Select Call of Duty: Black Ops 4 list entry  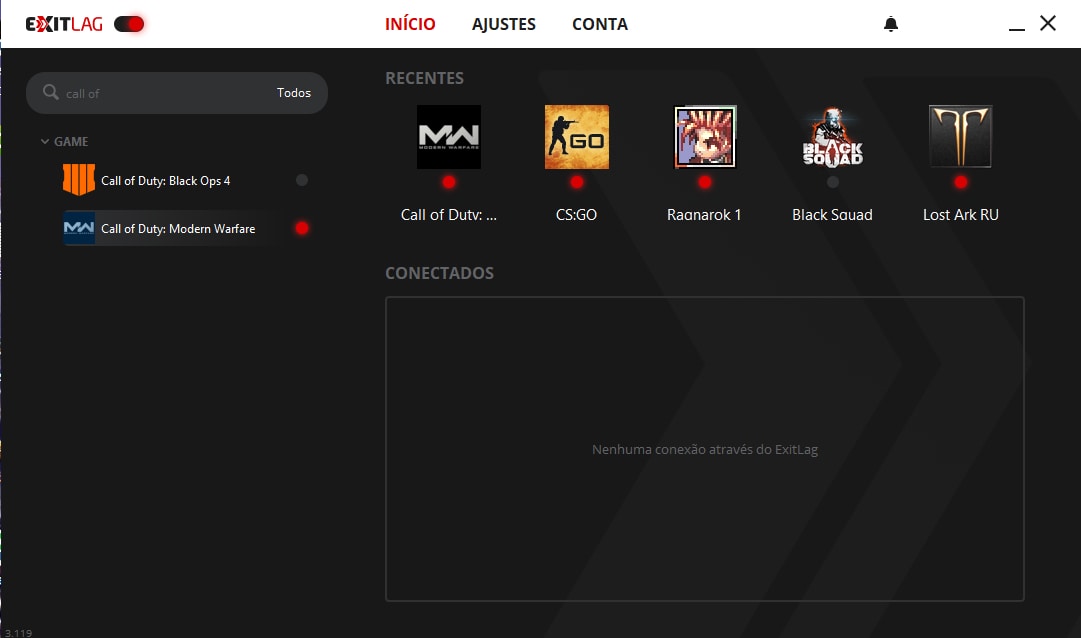(x=166, y=181)
